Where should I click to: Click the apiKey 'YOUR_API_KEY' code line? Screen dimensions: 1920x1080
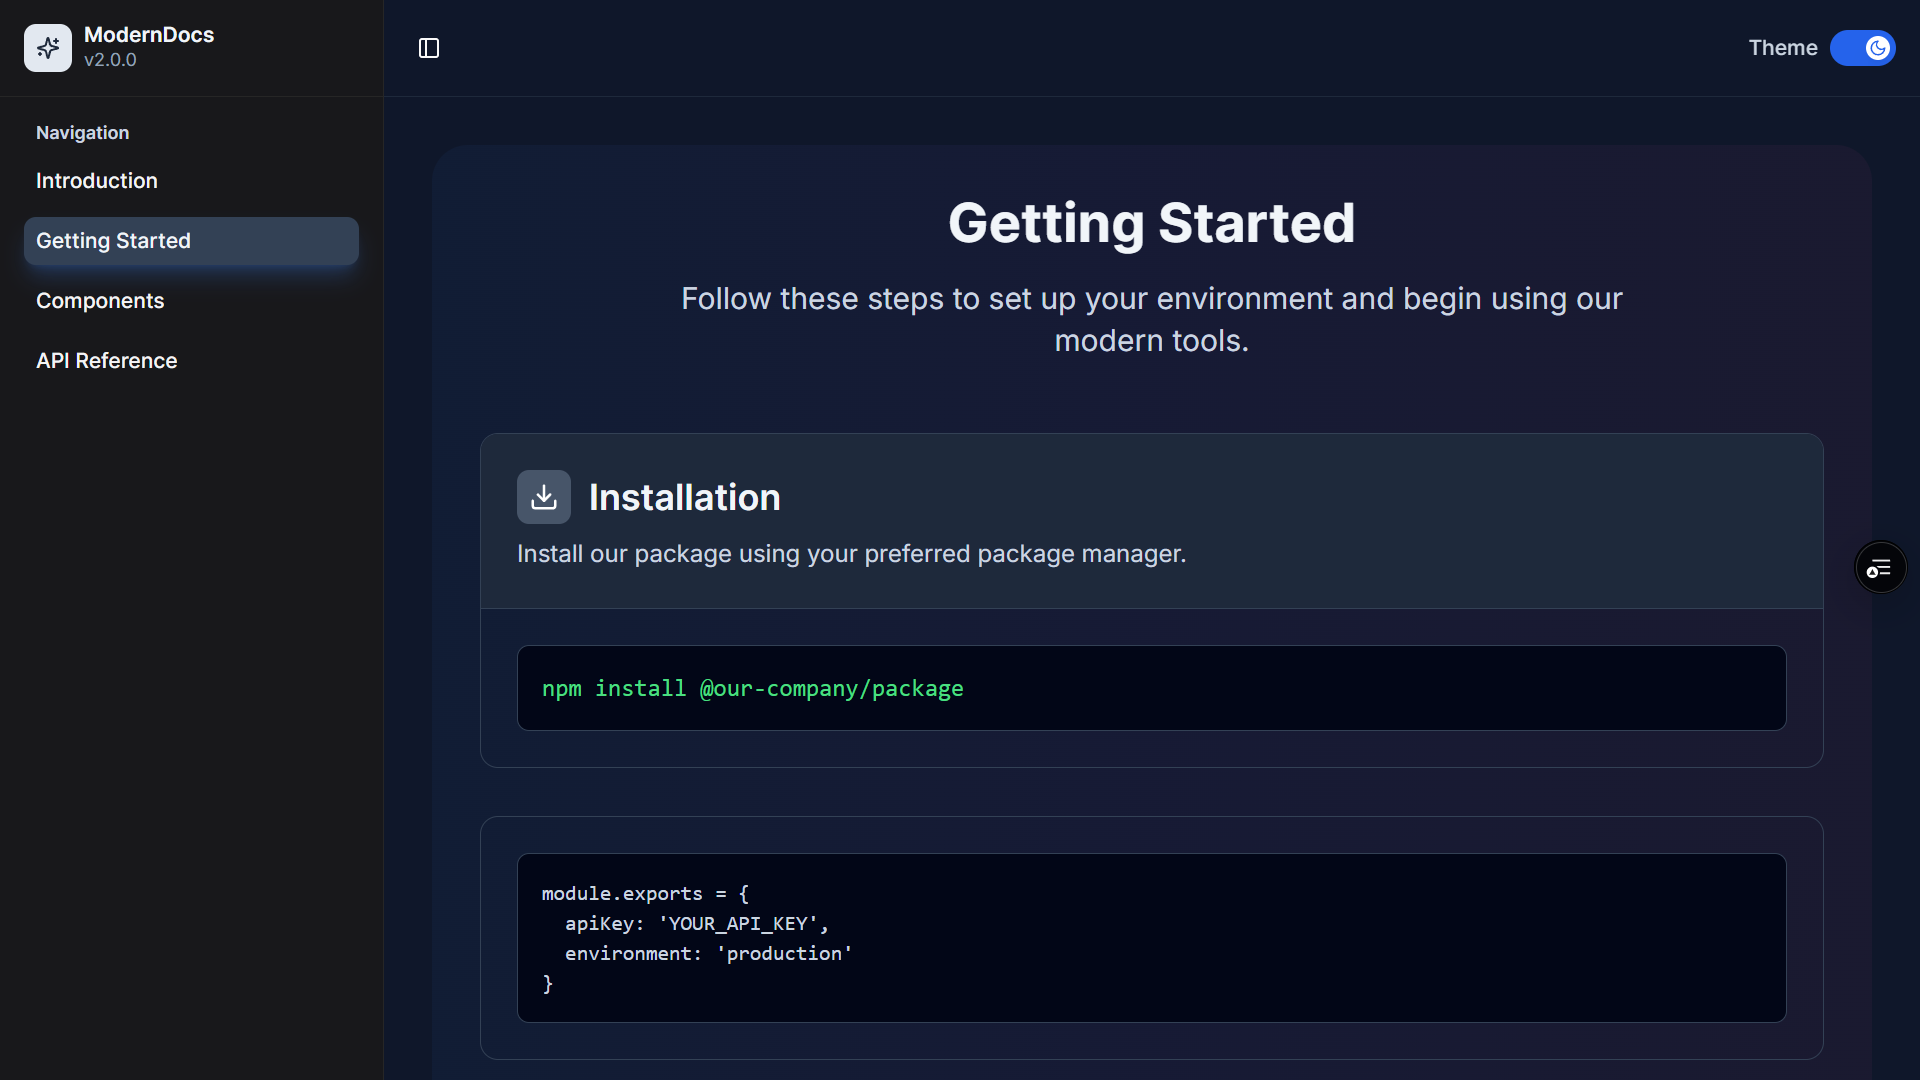(697, 924)
